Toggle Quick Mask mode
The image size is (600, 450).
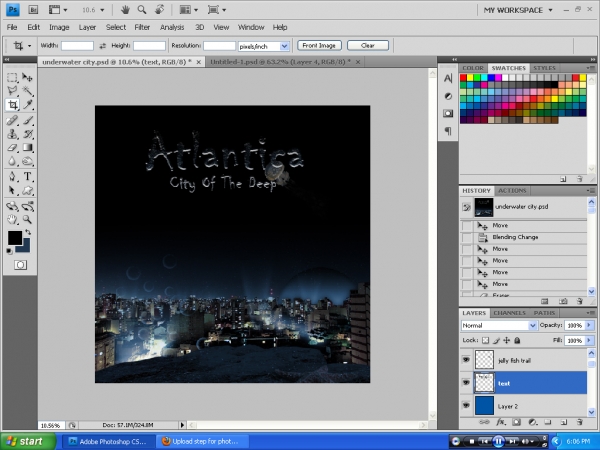coord(20,265)
